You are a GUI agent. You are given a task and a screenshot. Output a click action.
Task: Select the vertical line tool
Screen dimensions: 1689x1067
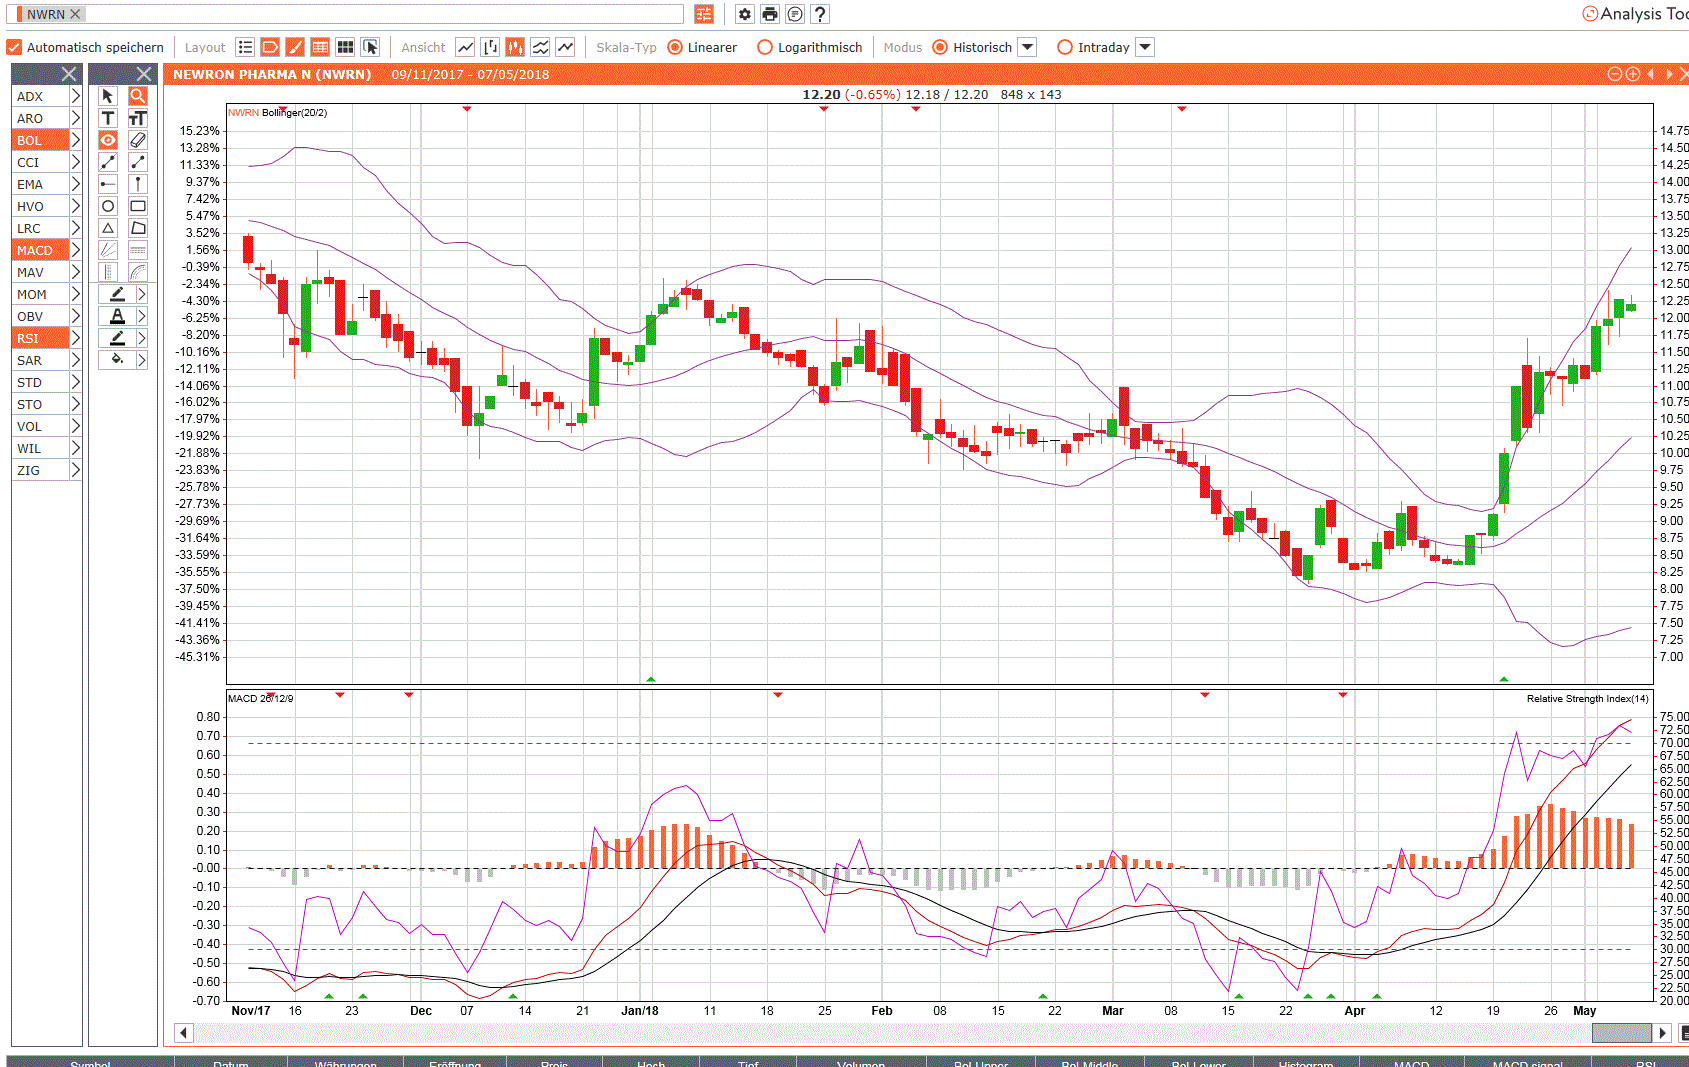138,184
